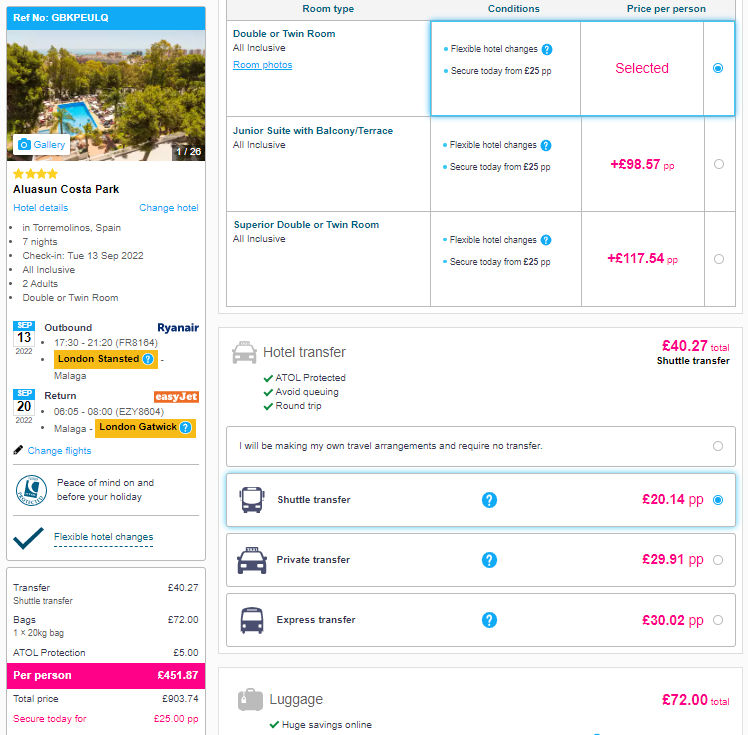The height and width of the screenshot is (735, 748).
Task: Click the Ryanair airline logo
Action: click(178, 328)
